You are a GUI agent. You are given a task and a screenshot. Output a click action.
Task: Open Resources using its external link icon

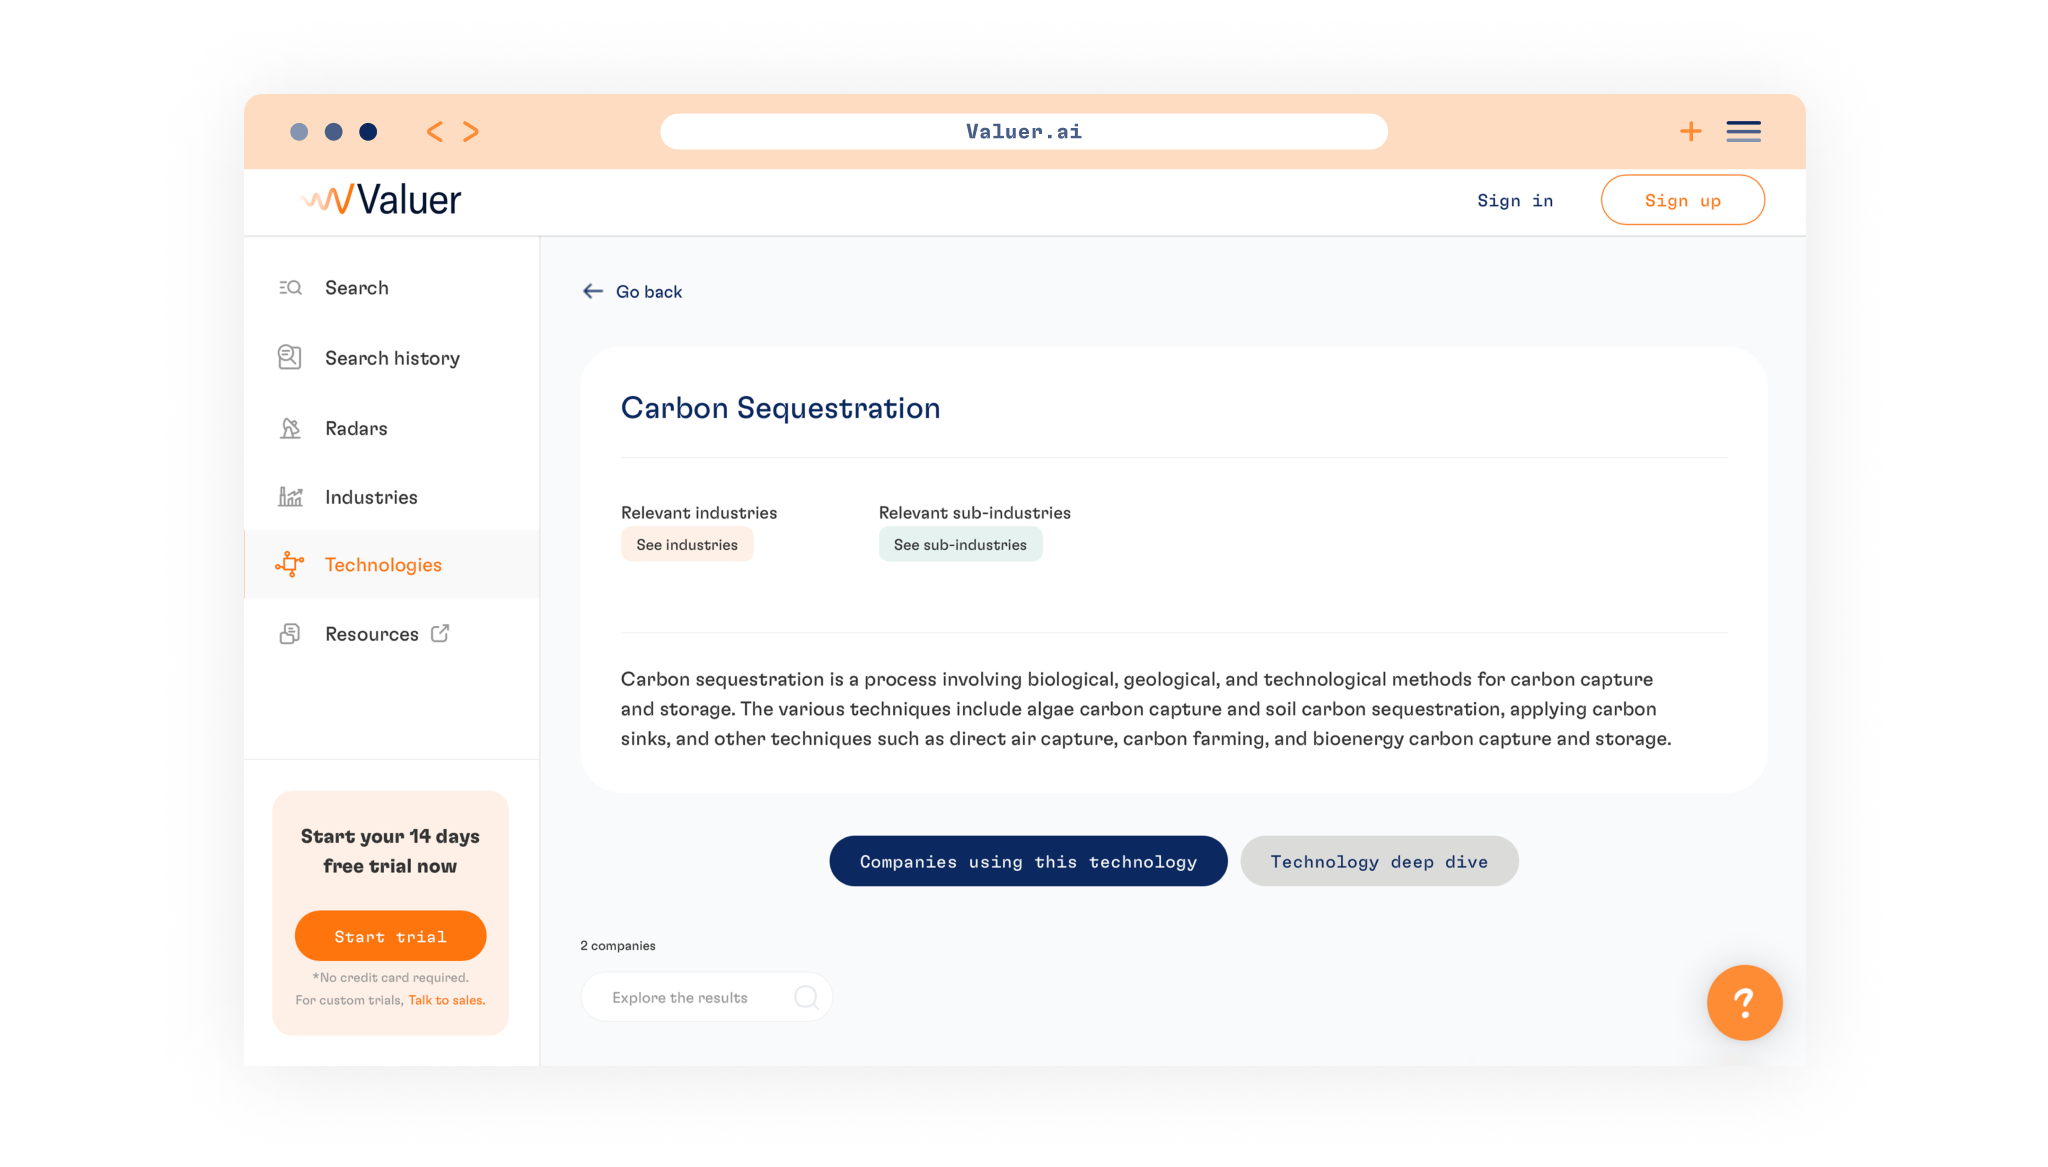click(x=440, y=633)
